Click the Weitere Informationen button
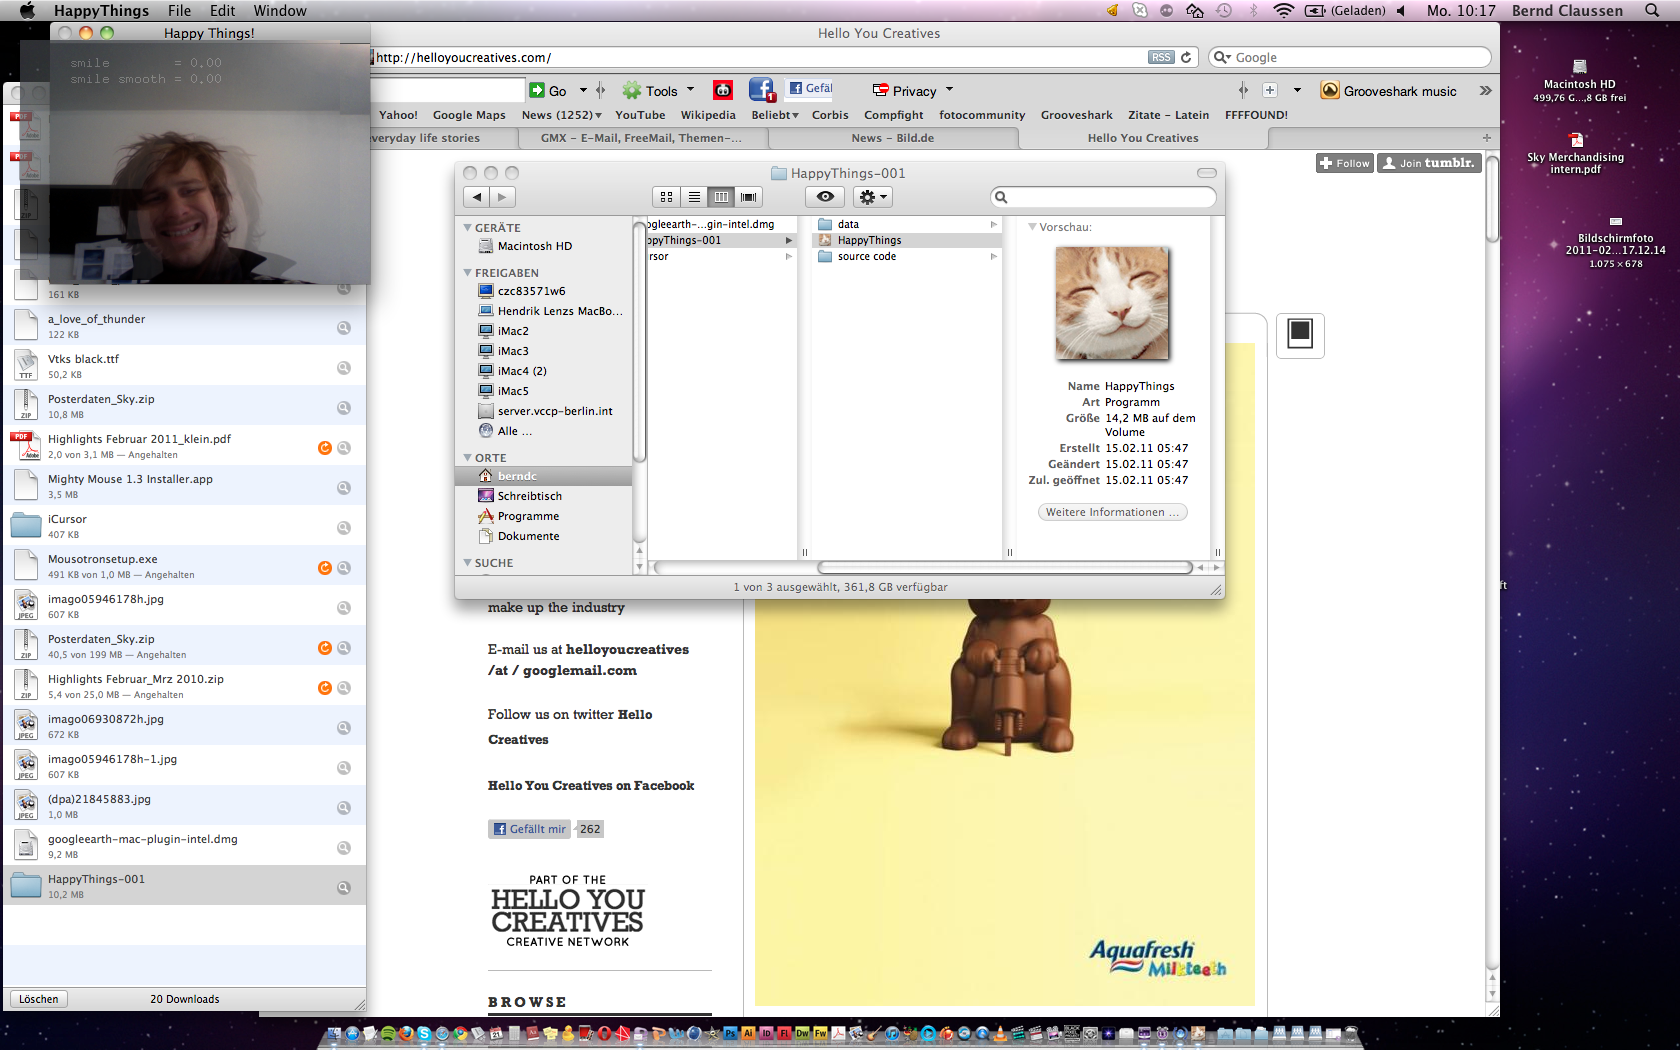 point(1111,512)
